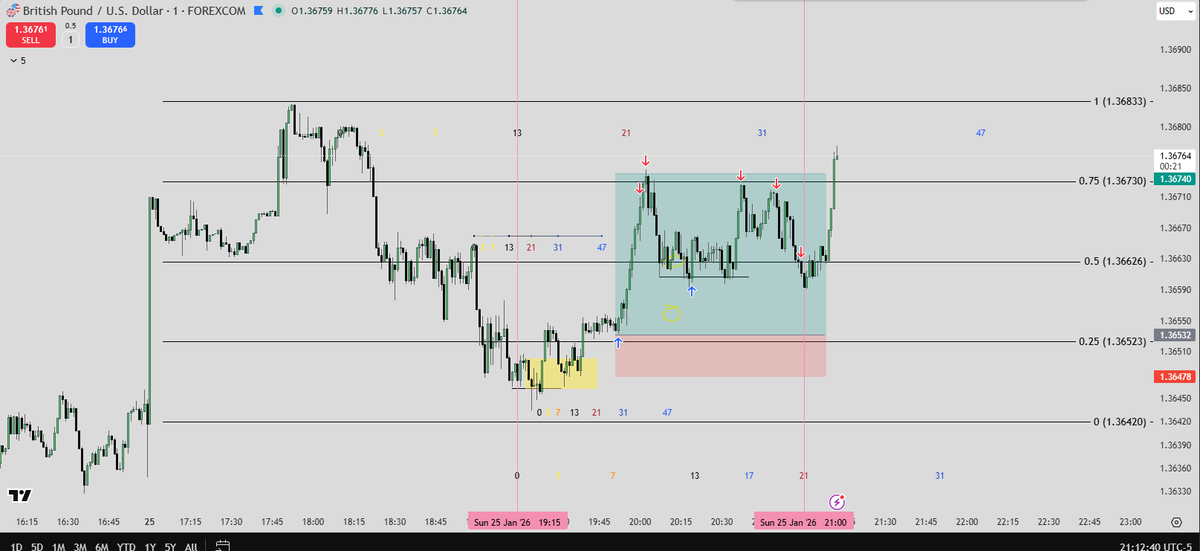Select the 1M time range
This screenshot has height=551, width=1200.
click(59, 546)
